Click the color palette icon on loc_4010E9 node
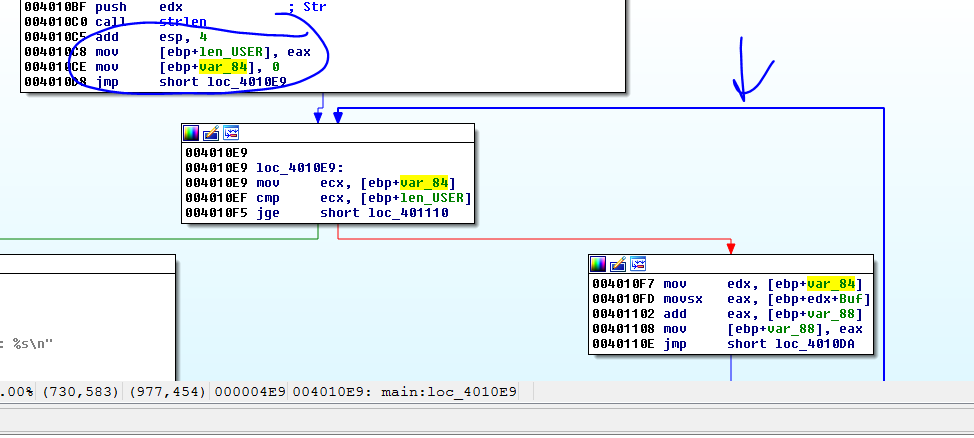Viewport: 974px width, 438px height. [x=191, y=133]
